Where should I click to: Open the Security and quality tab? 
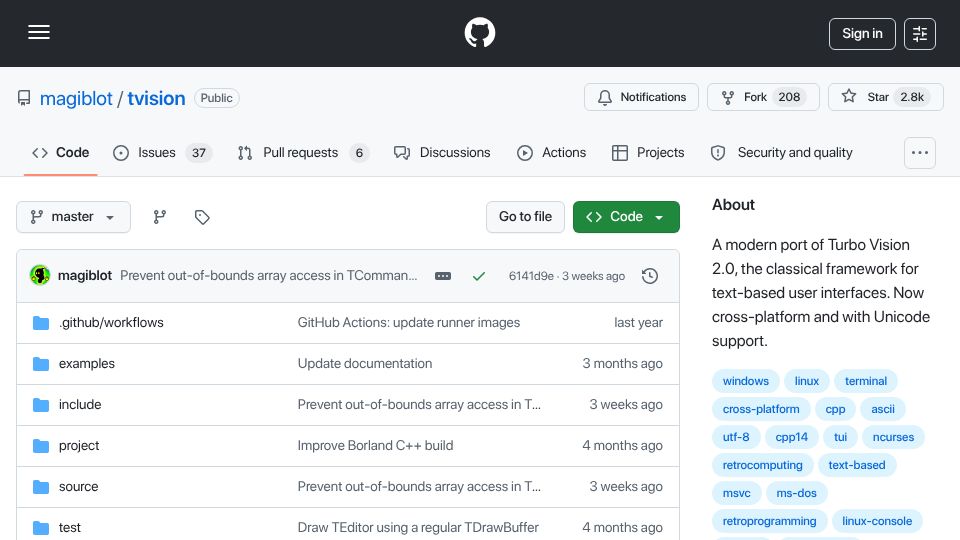coord(781,152)
